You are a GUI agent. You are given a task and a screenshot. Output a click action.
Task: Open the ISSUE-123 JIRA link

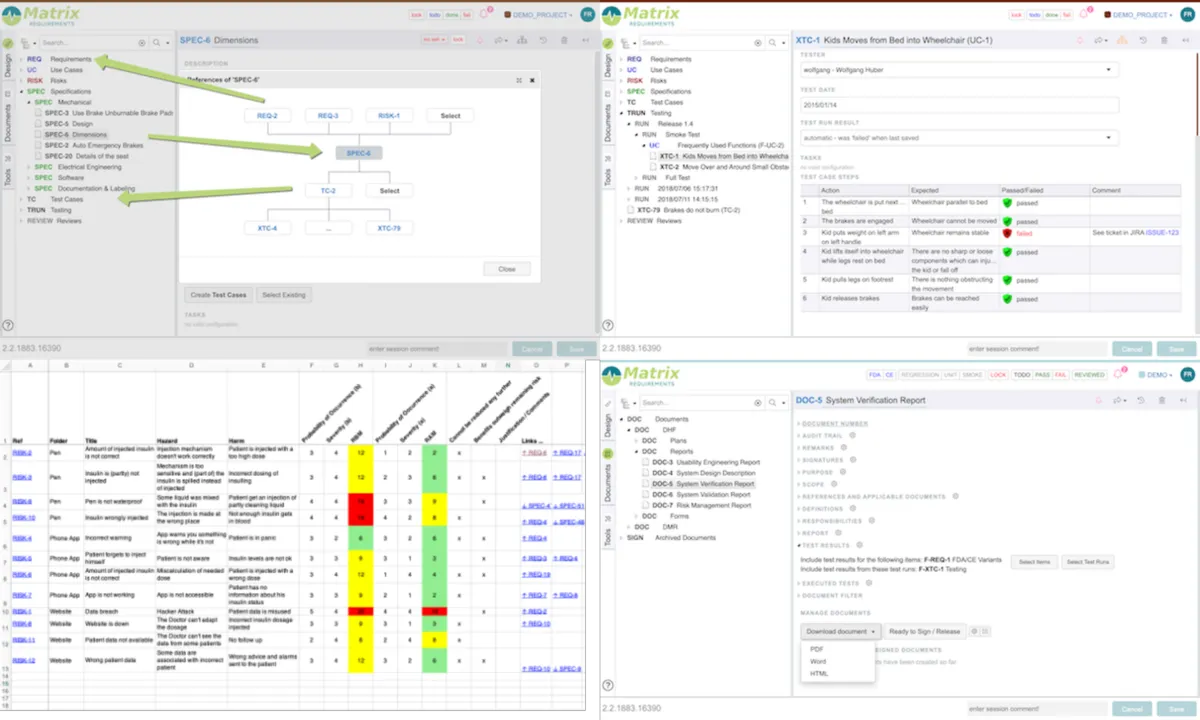click(x=1162, y=232)
